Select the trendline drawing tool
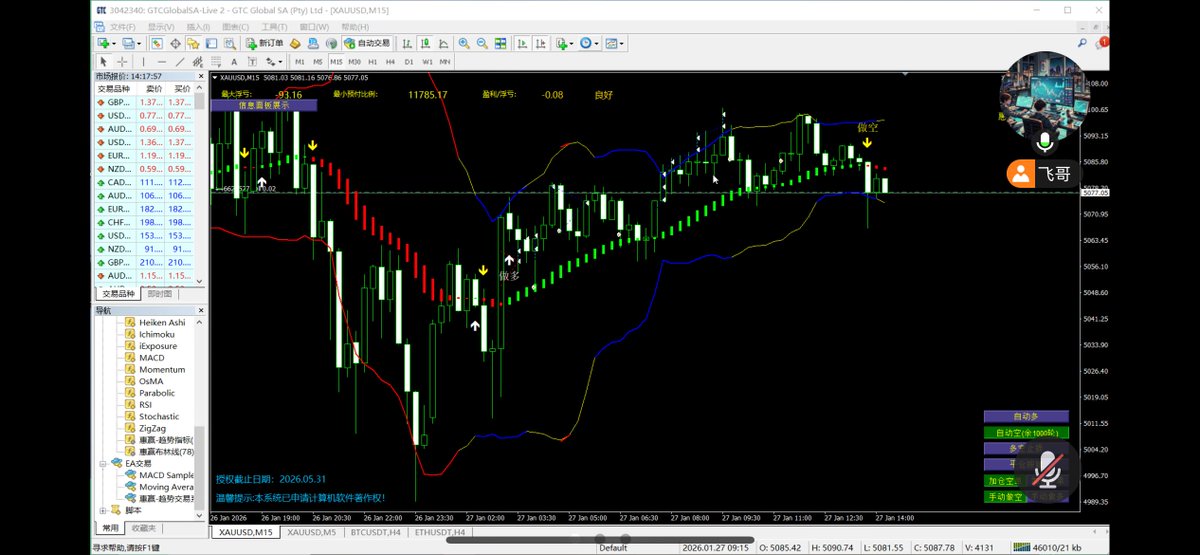 click(x=180, y=62)
